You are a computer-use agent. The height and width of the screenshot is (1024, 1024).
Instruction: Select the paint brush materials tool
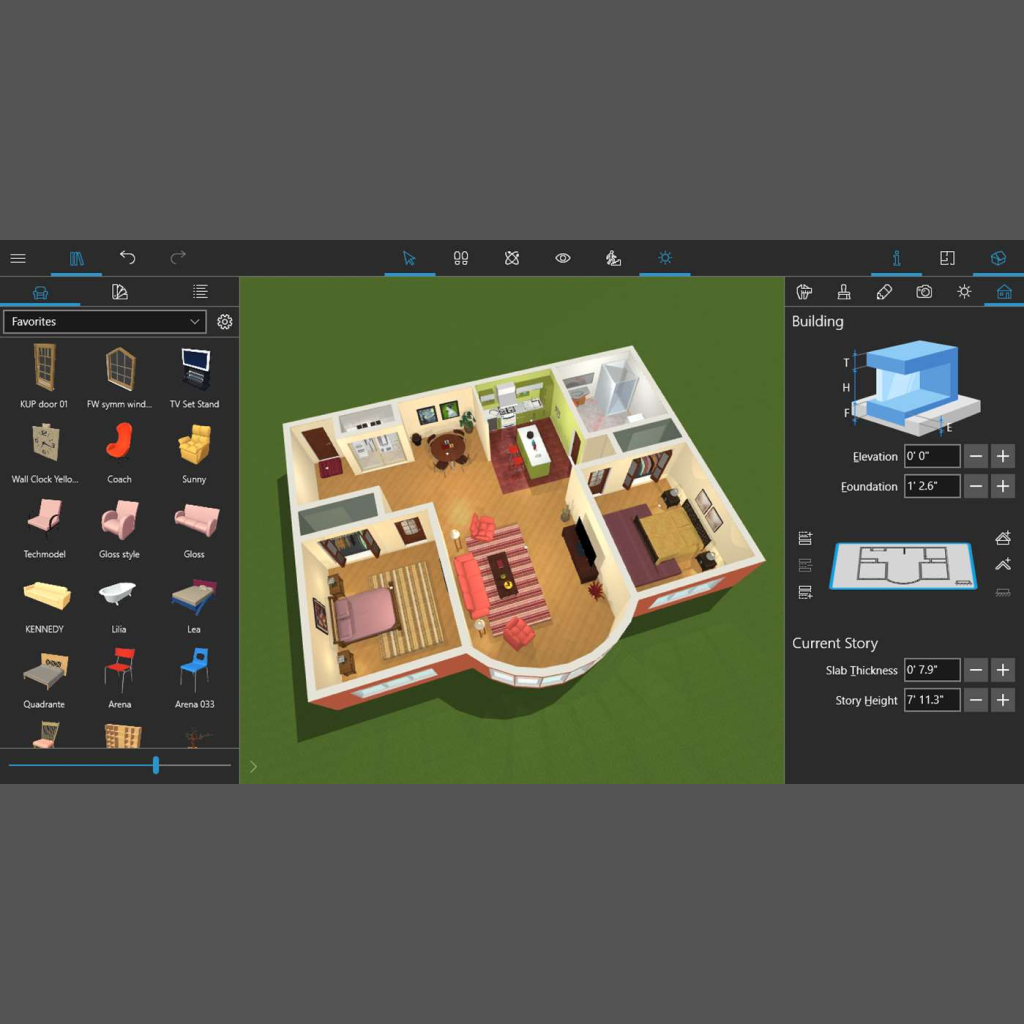coord(844,291)
